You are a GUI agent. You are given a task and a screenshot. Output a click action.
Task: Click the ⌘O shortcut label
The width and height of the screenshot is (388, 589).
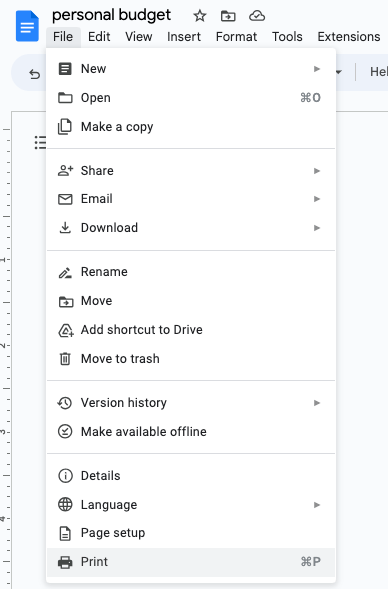tap(311, 98)
